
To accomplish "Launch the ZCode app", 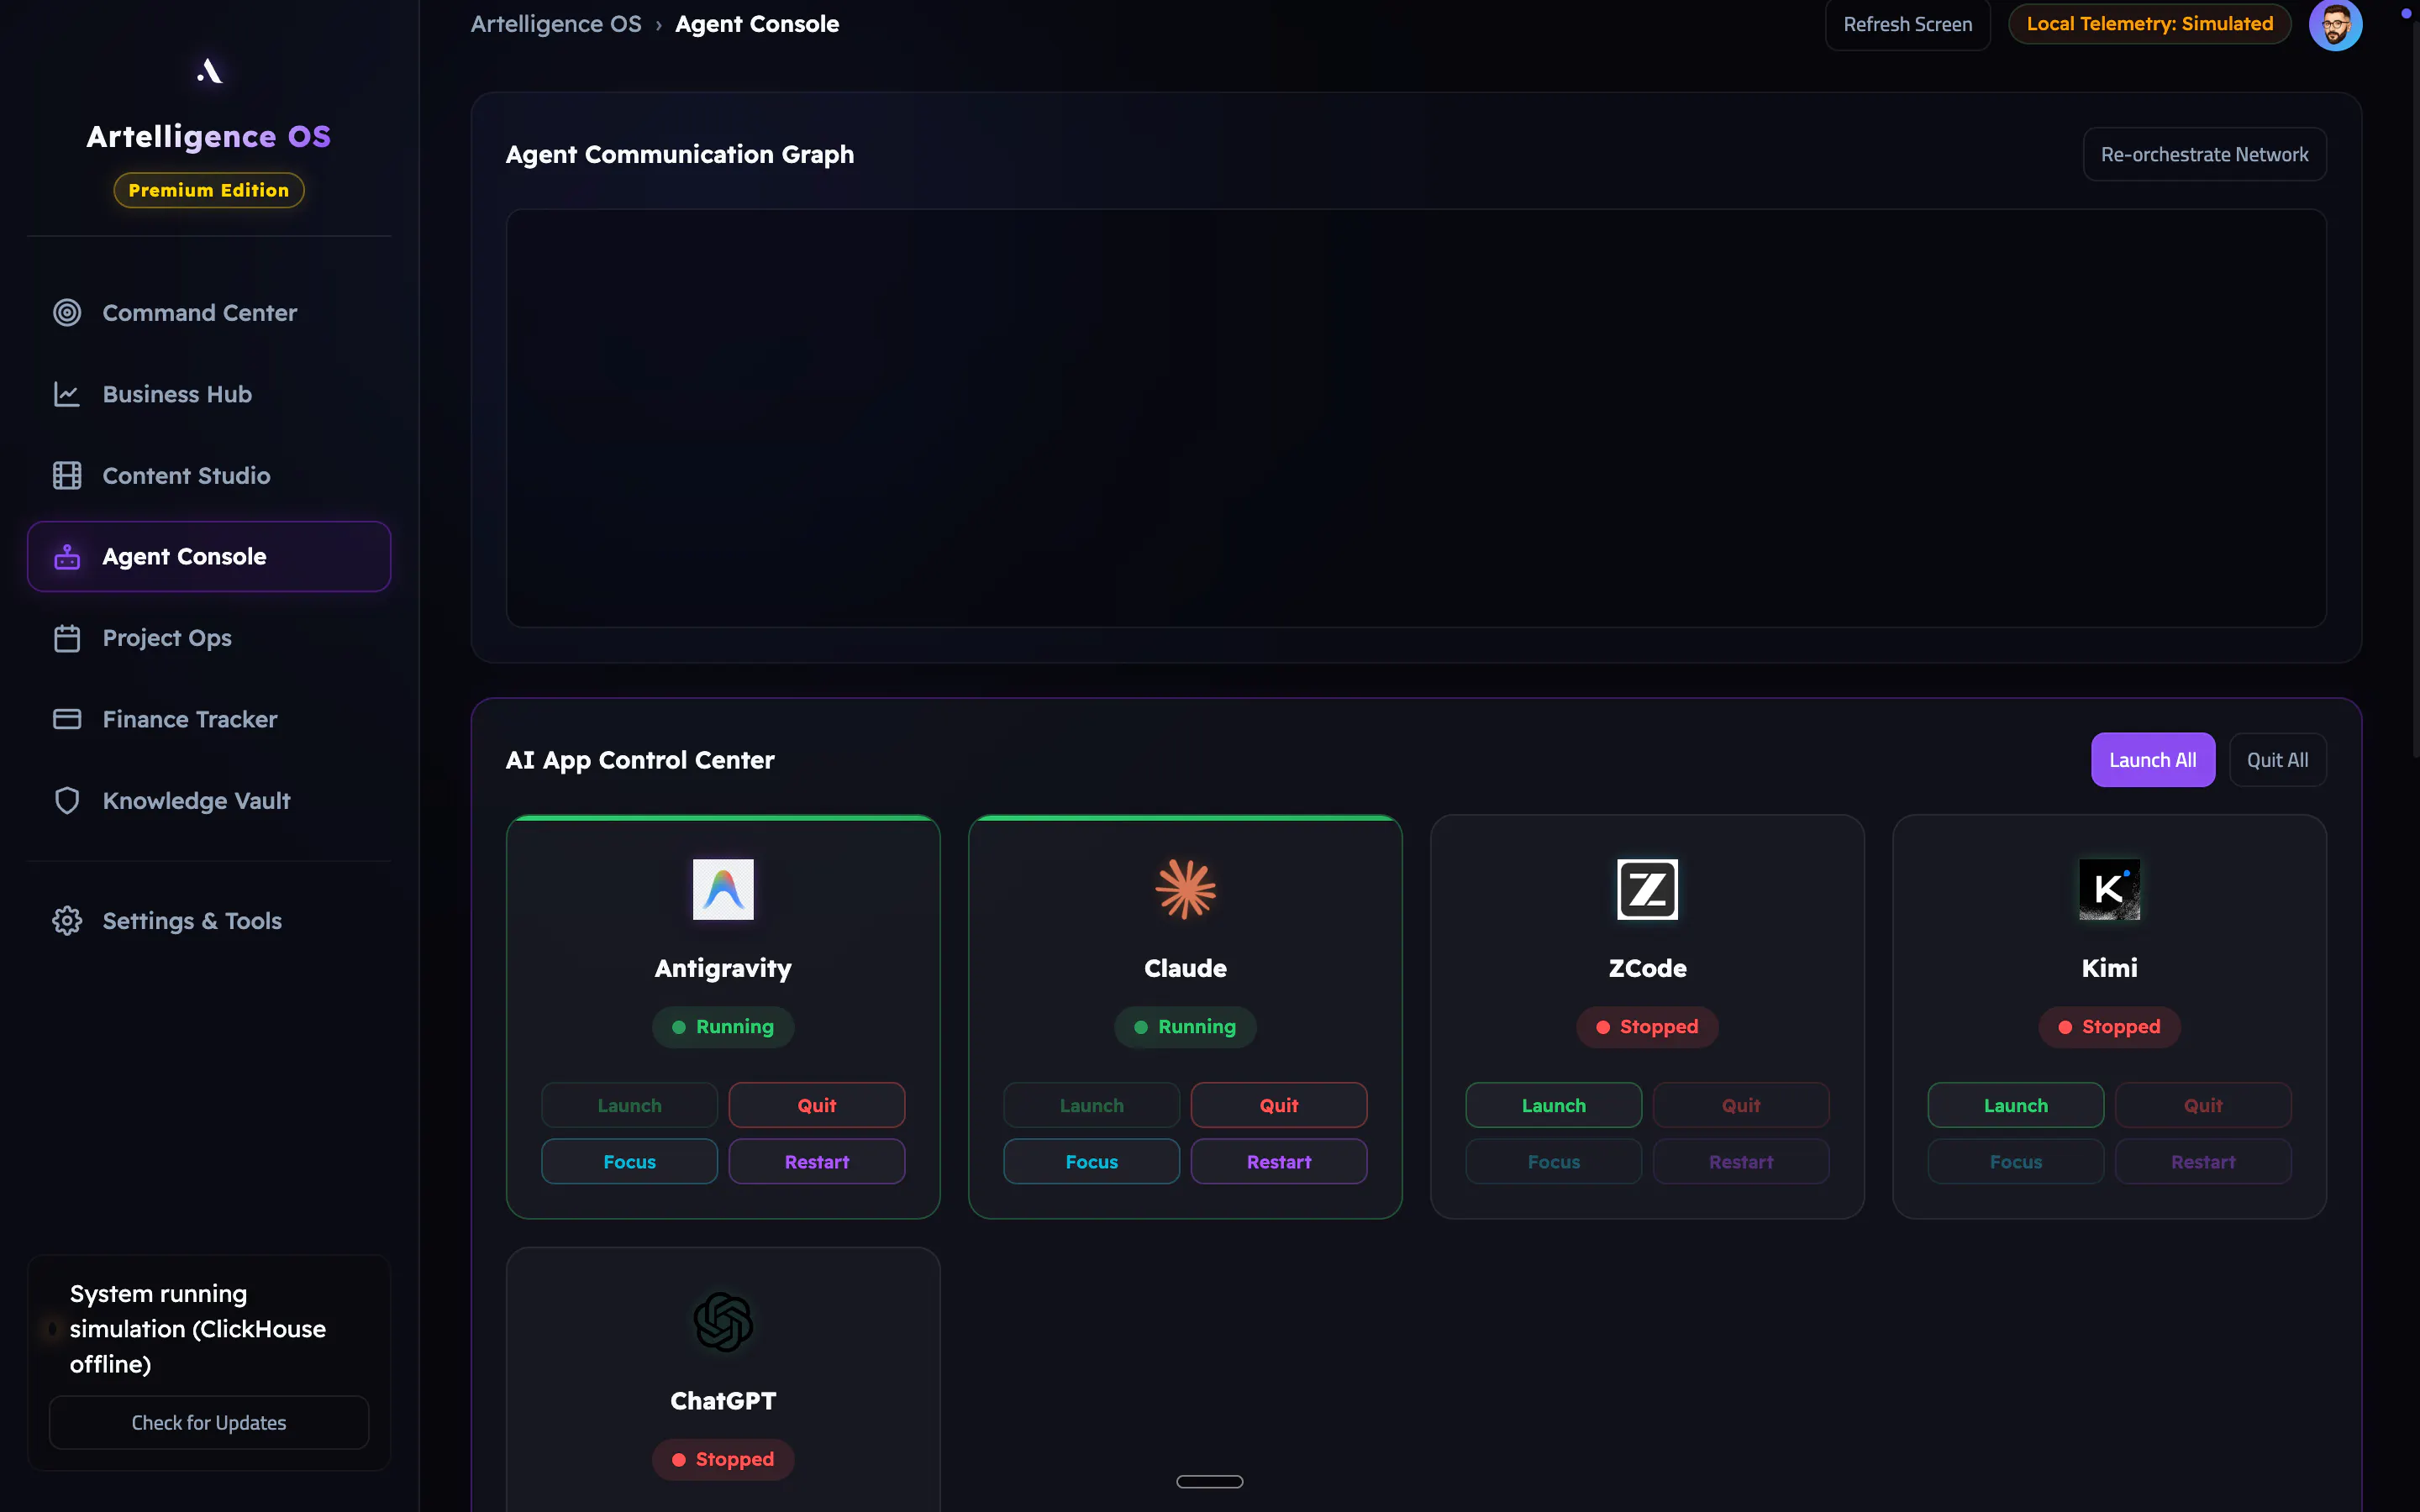I will (x=1553, y=1105).
